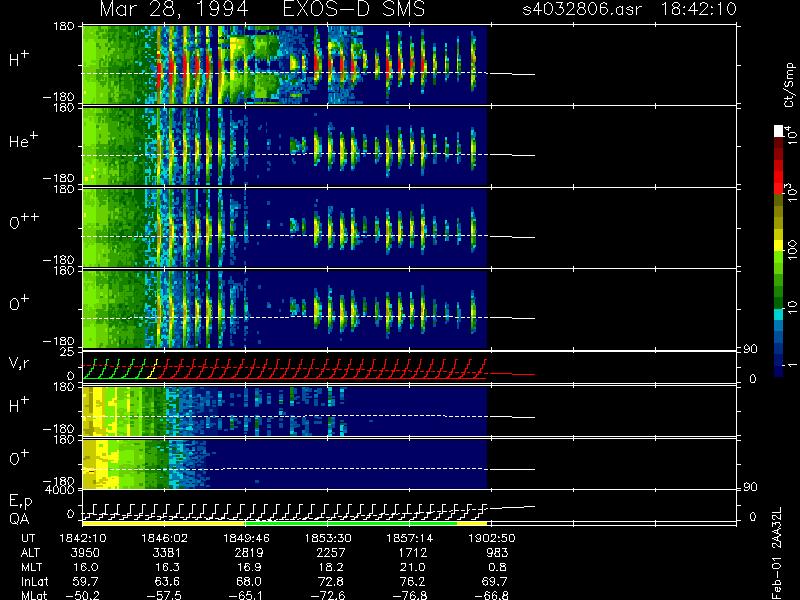Click InLat value '68.0'
The width and height of the screenshot is (800, 600).
[249, 581]
